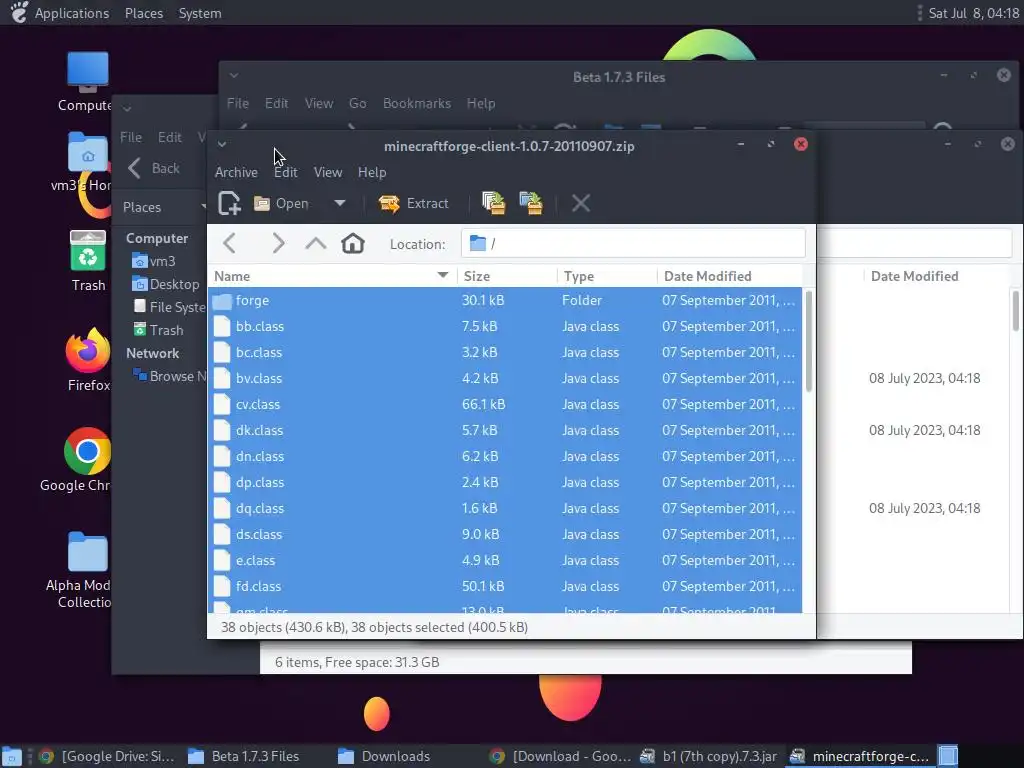Toggle Name column sort arrow
Screen dimensions: 1024x768
[443, 276]
